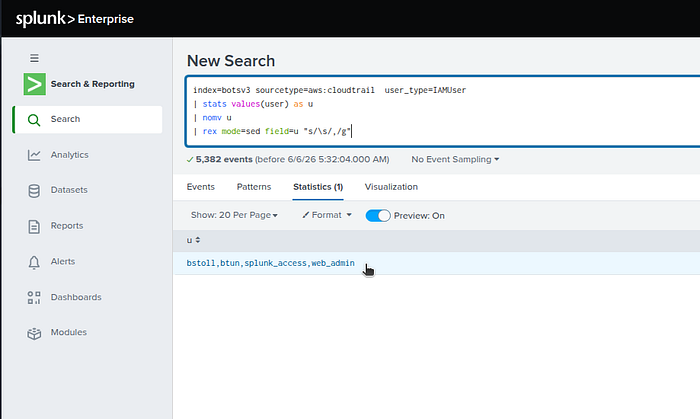The height and width of the screenshot is (419, 700).
Task: Click the Reports document icon
Action: [34, 226]
